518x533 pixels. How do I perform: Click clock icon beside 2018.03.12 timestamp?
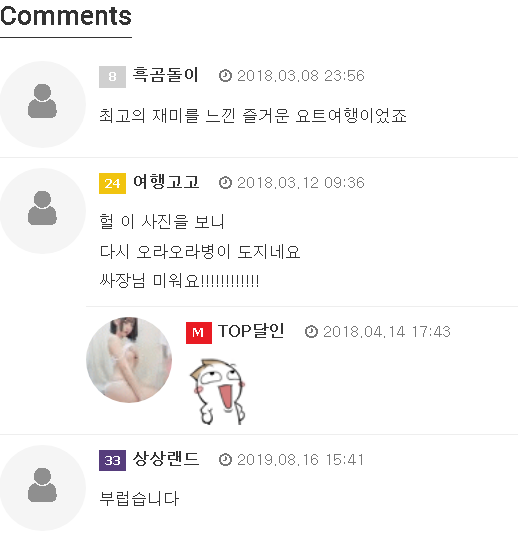[225, 183]
